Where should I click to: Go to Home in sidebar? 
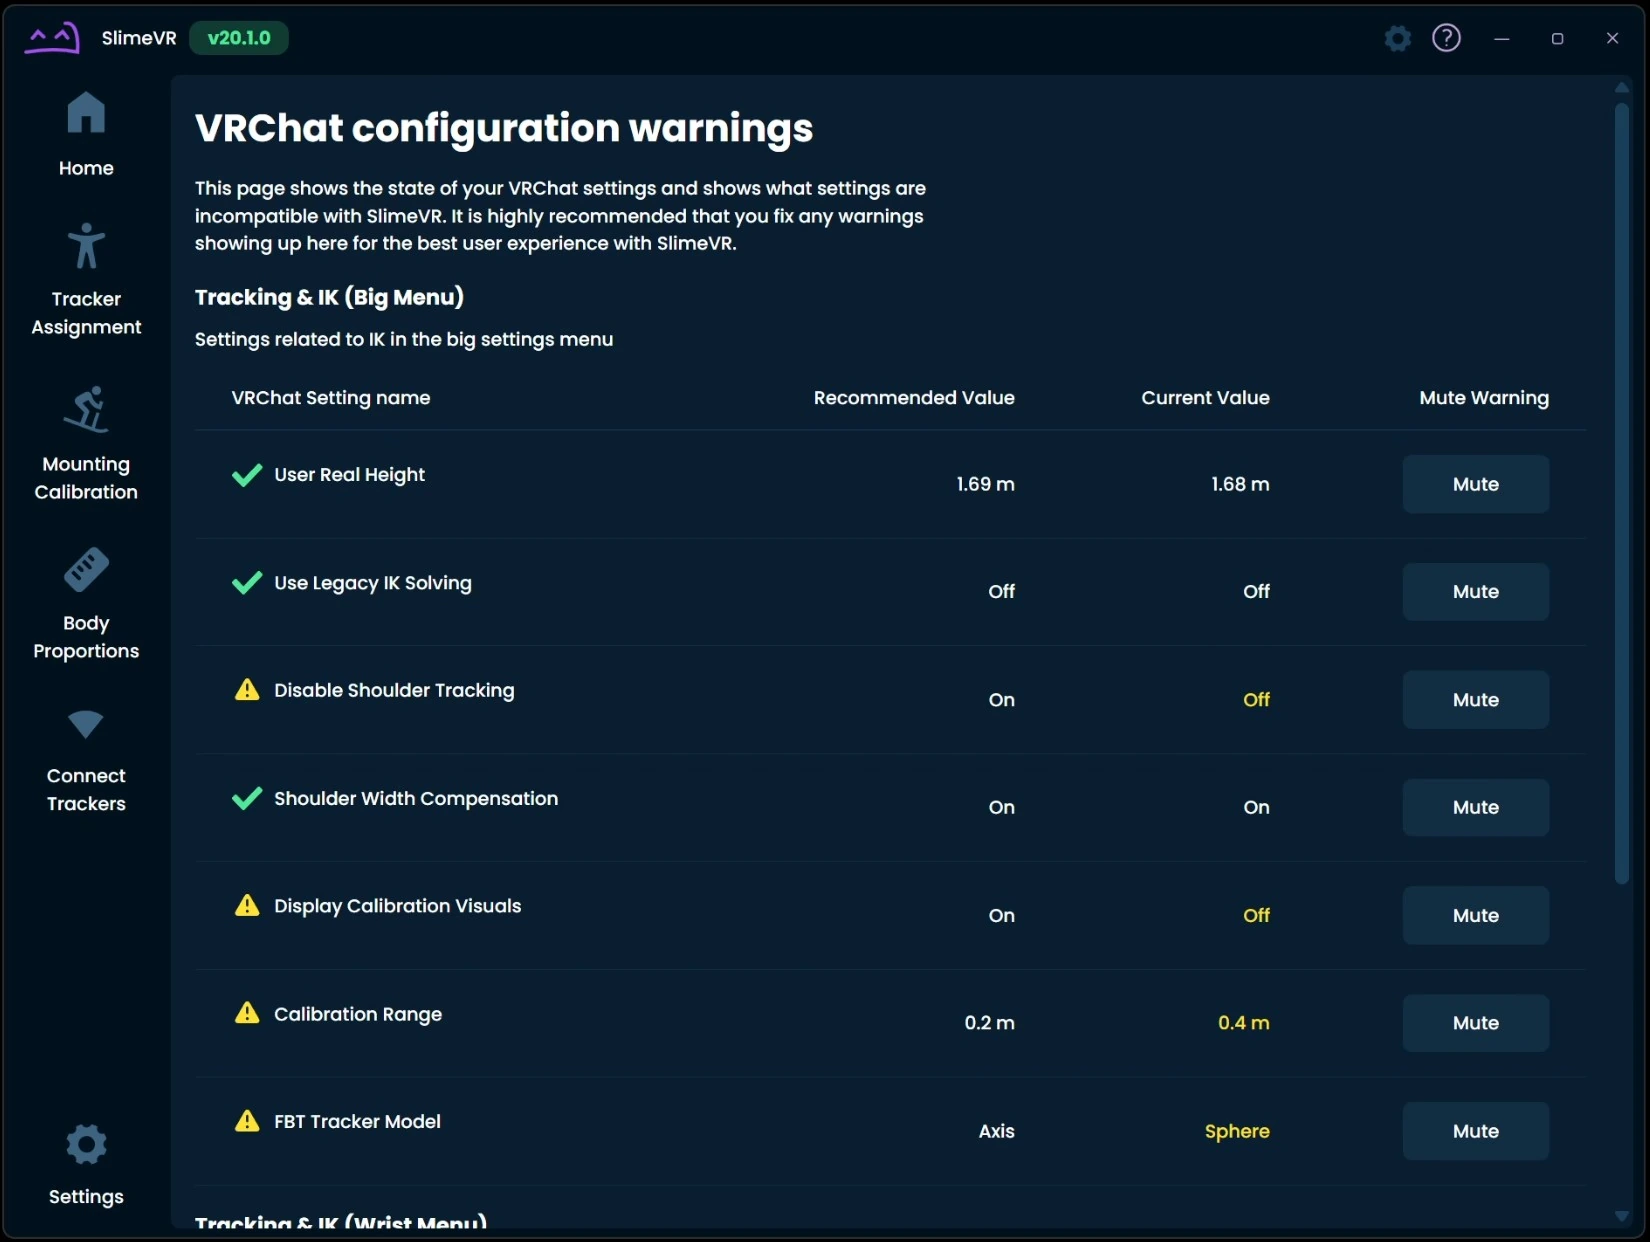click(x=86, y=135)
